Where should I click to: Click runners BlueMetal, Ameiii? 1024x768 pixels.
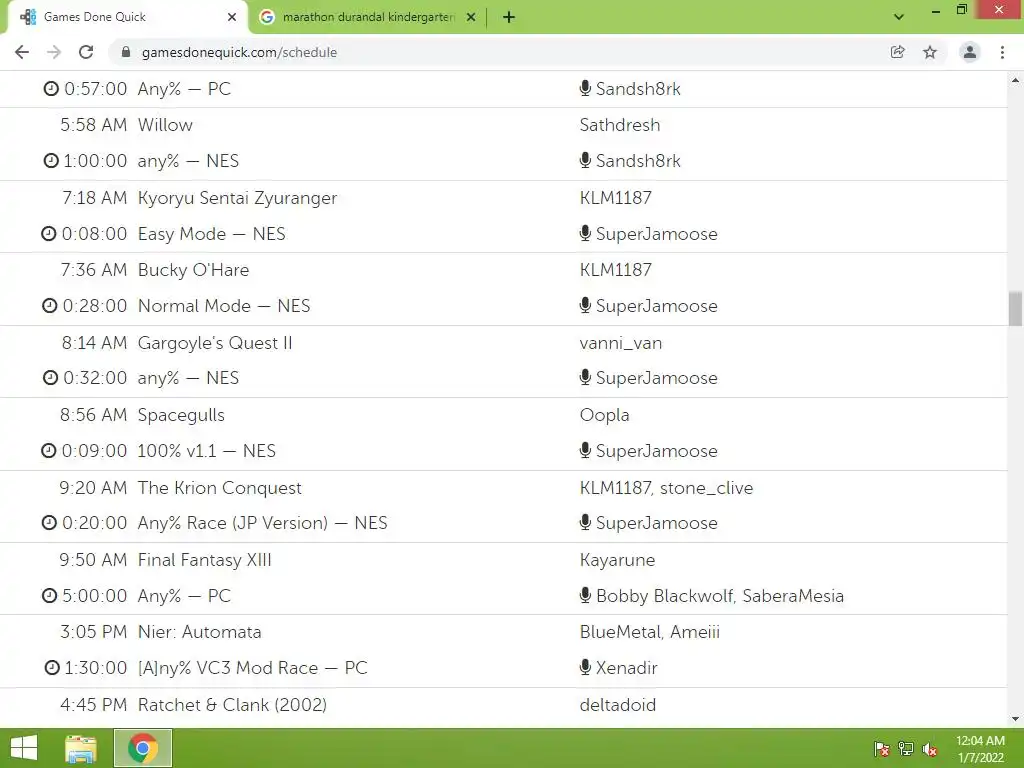click(x=649, y=632)
